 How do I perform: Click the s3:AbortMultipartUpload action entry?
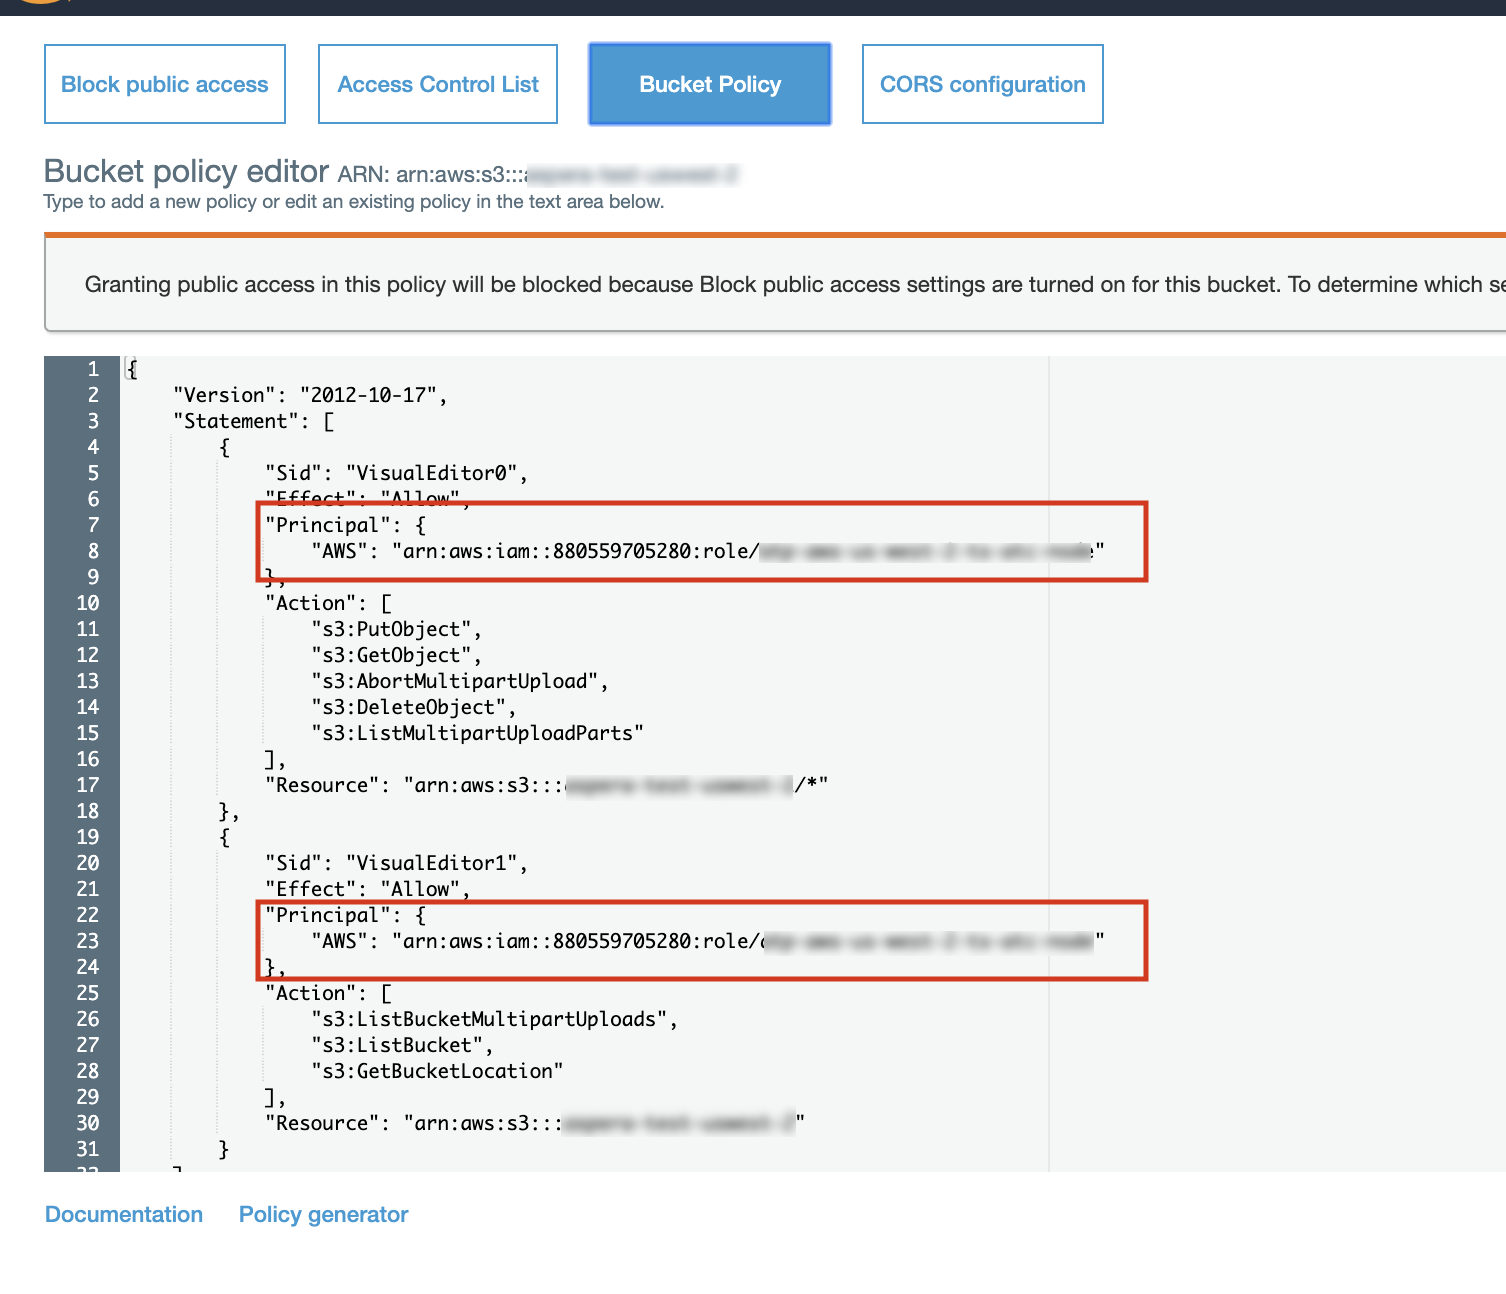[x=459, y=681]
